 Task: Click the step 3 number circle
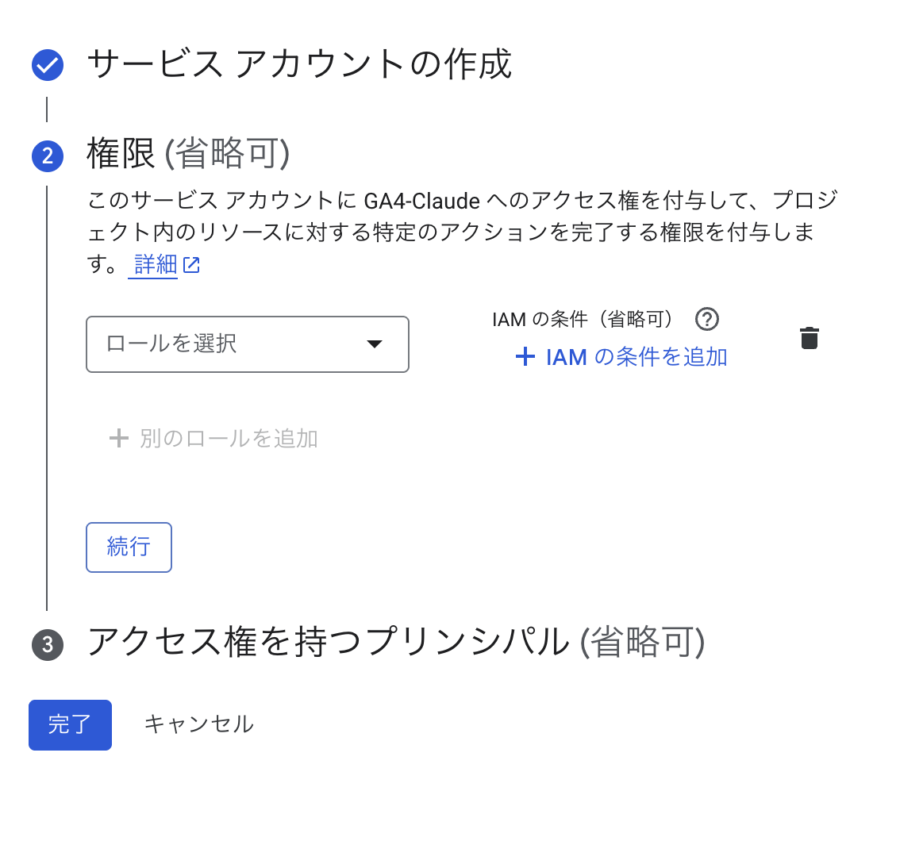47,645
